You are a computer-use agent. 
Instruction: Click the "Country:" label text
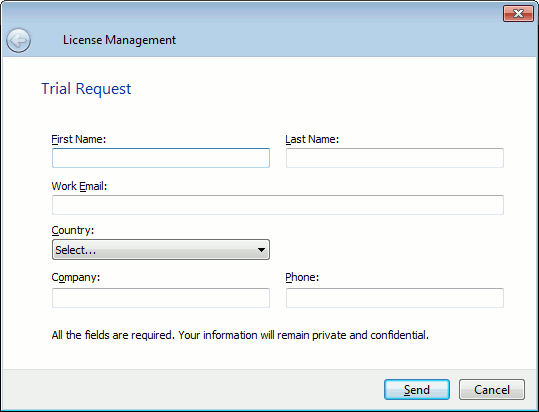73,230
